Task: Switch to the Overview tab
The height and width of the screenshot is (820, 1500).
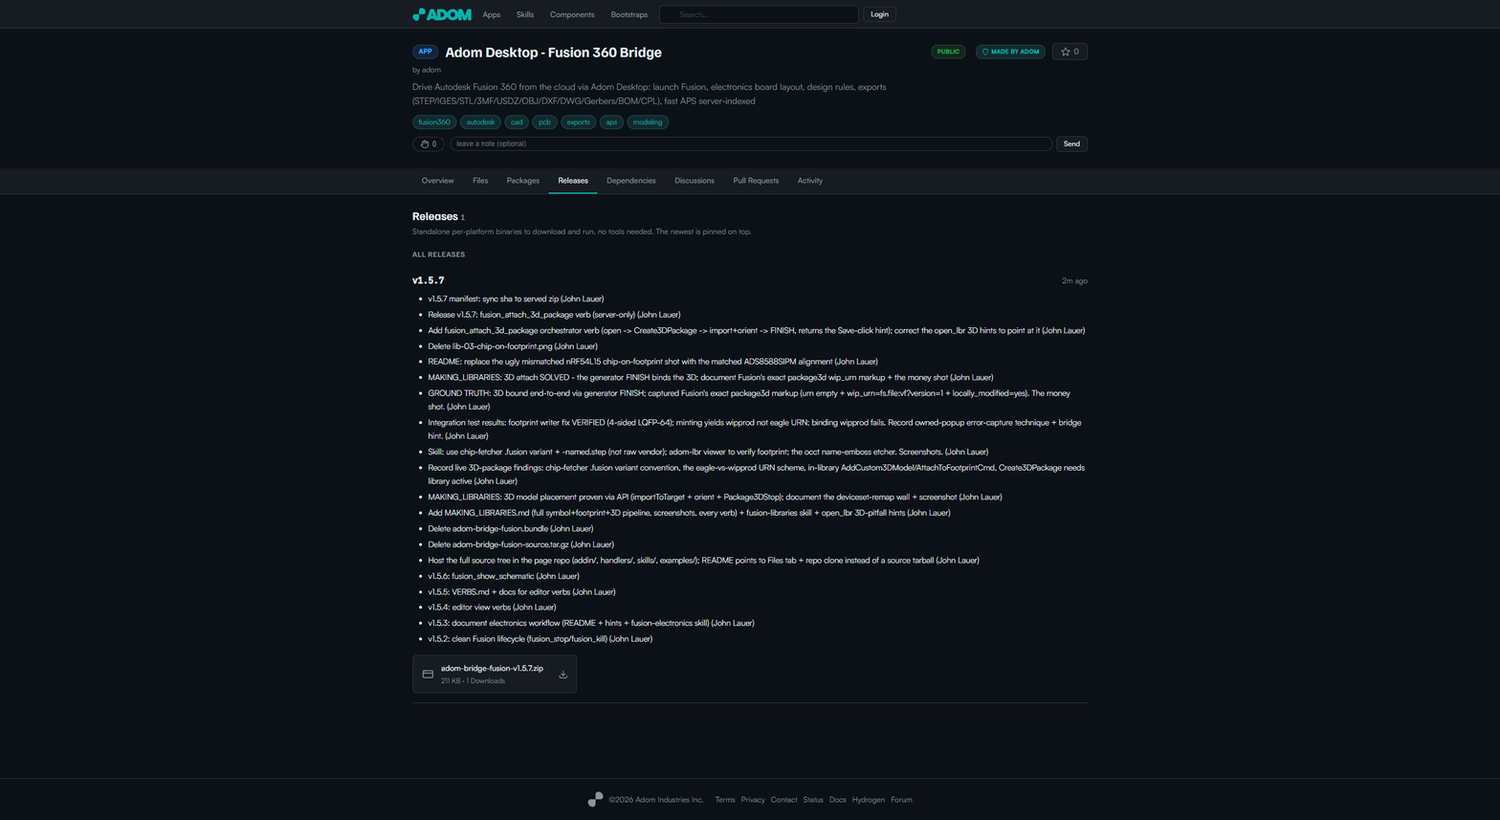Action: coord(438,181)
